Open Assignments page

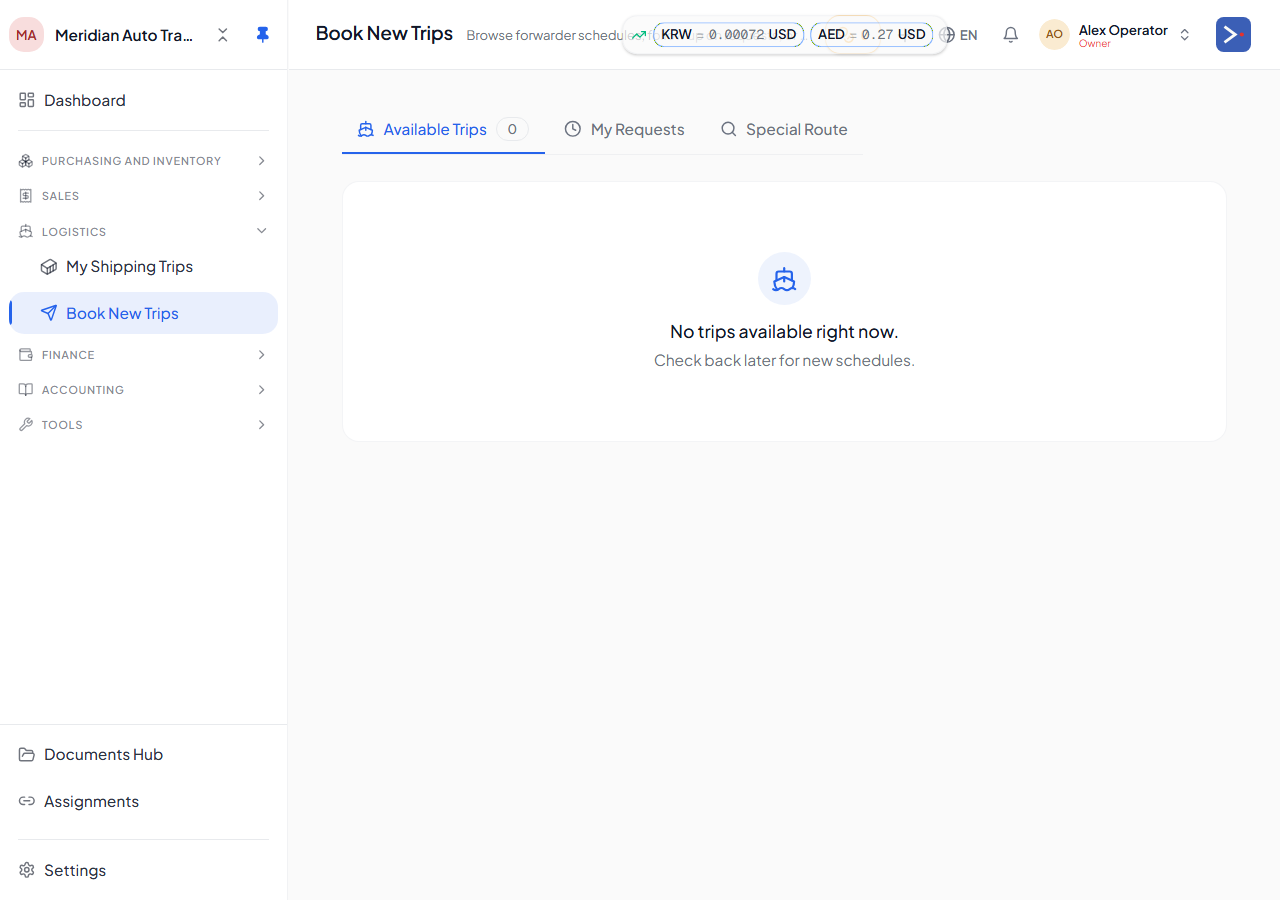[144, 802]
